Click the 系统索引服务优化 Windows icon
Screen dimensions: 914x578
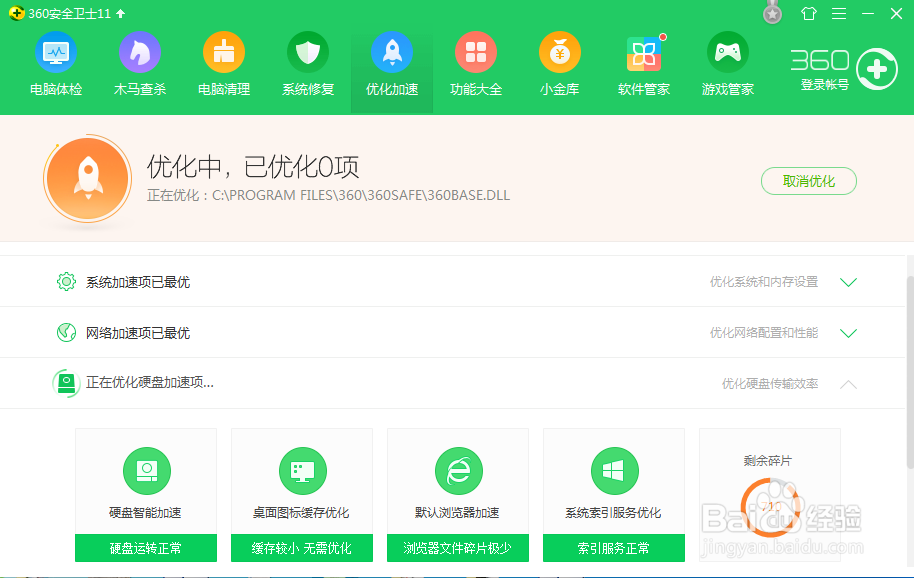[x=614, y=471]
